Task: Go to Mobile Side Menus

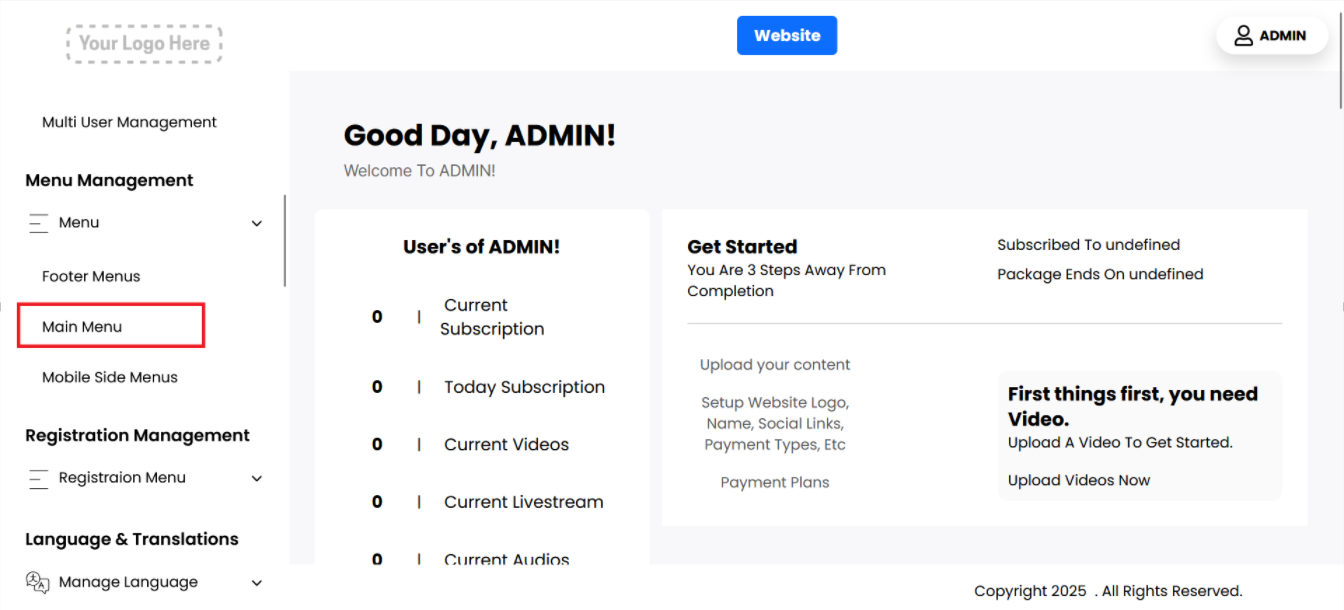Action: [x=110, y=377]
